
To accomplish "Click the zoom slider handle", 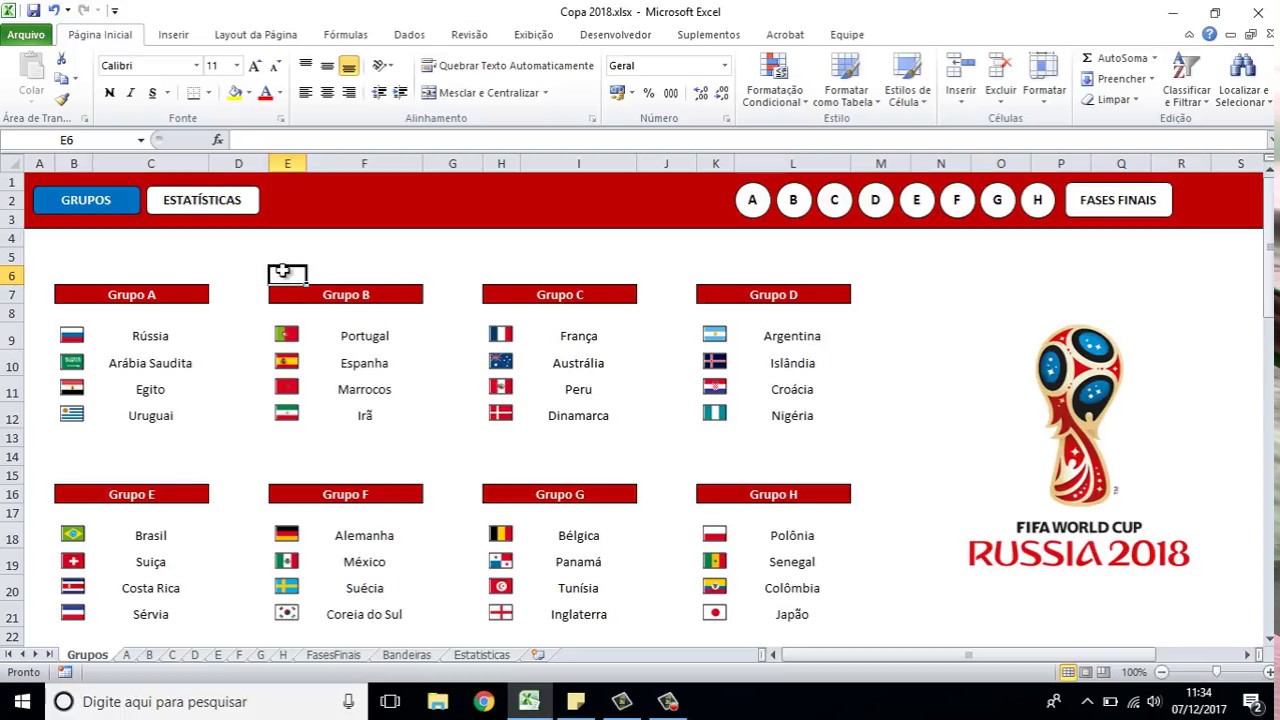I will pyautogui.click(x=1216, y=672).
